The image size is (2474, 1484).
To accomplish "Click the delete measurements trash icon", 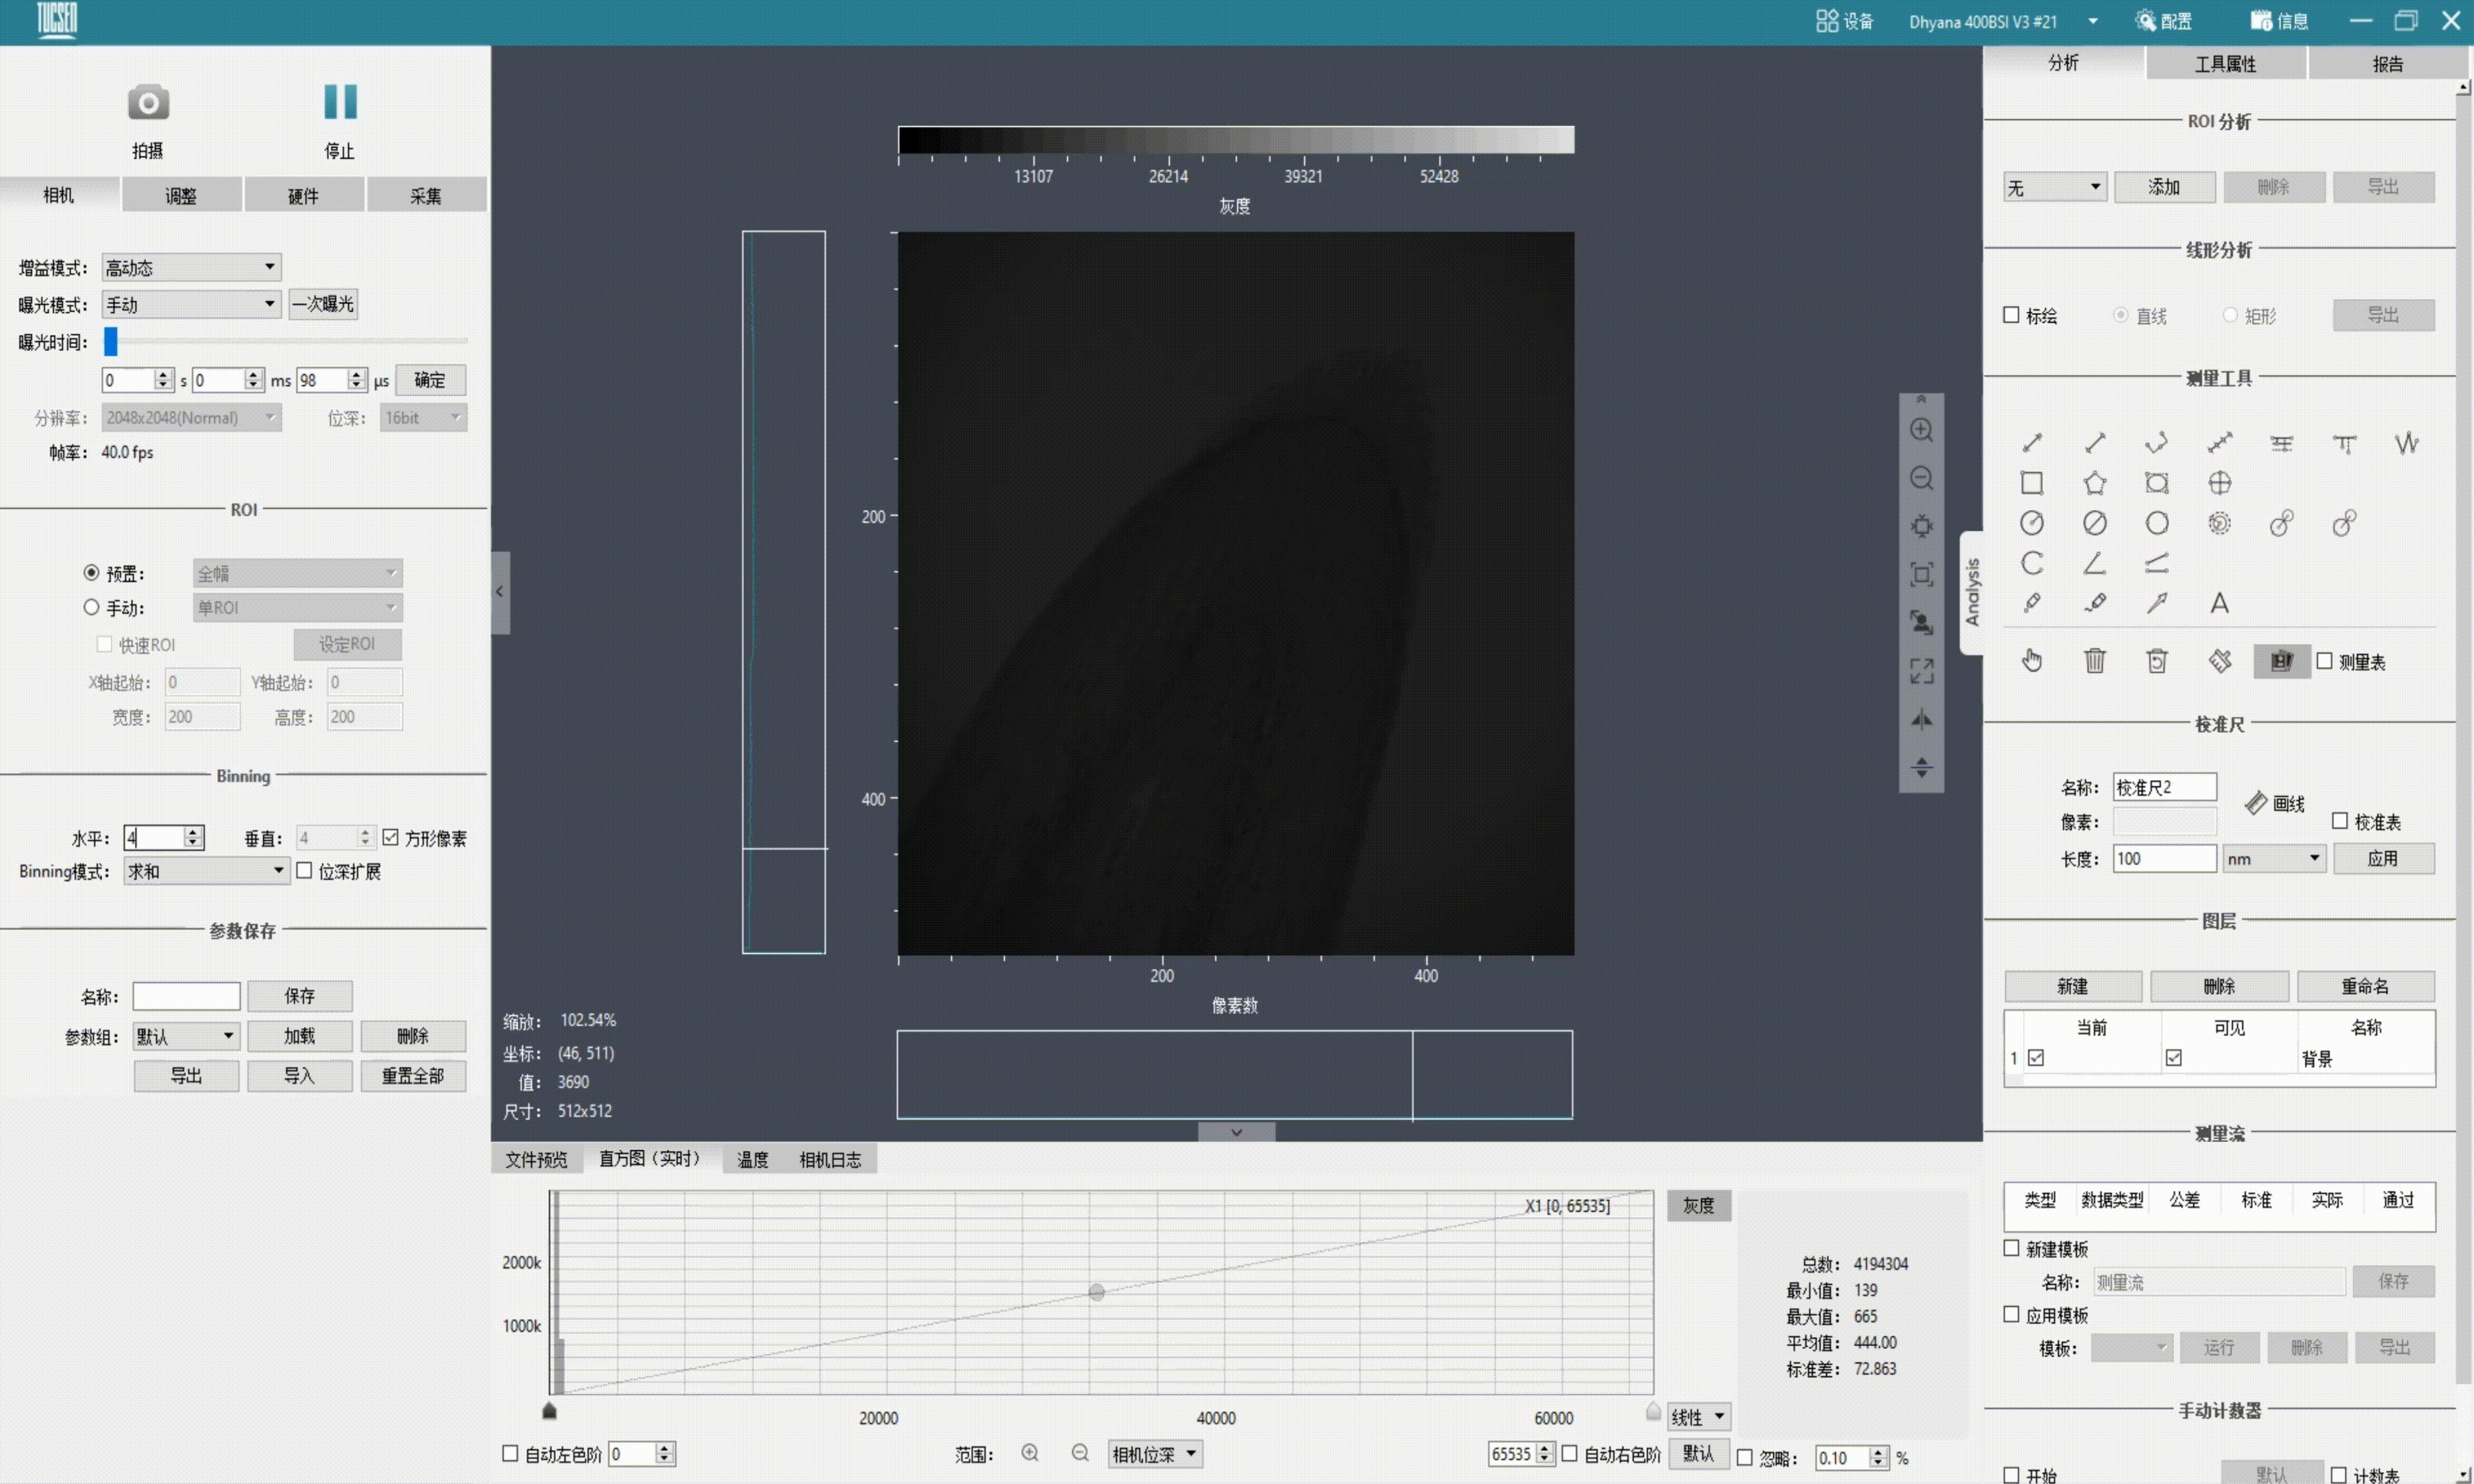I will click(2095, 660).
